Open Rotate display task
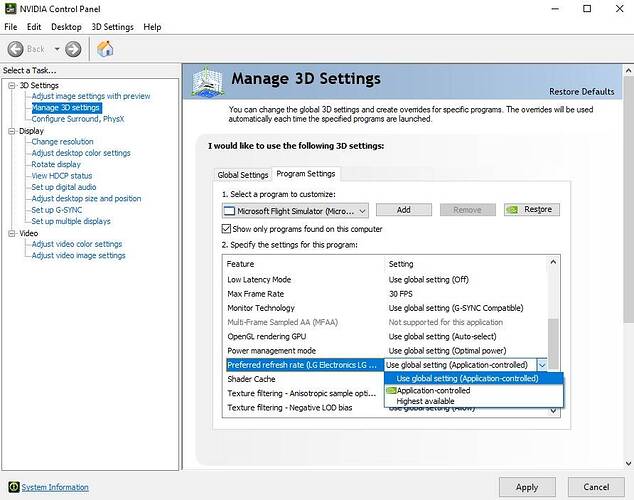Image resolution: width=634 pixels, height=500 pixels. (56, 164)
